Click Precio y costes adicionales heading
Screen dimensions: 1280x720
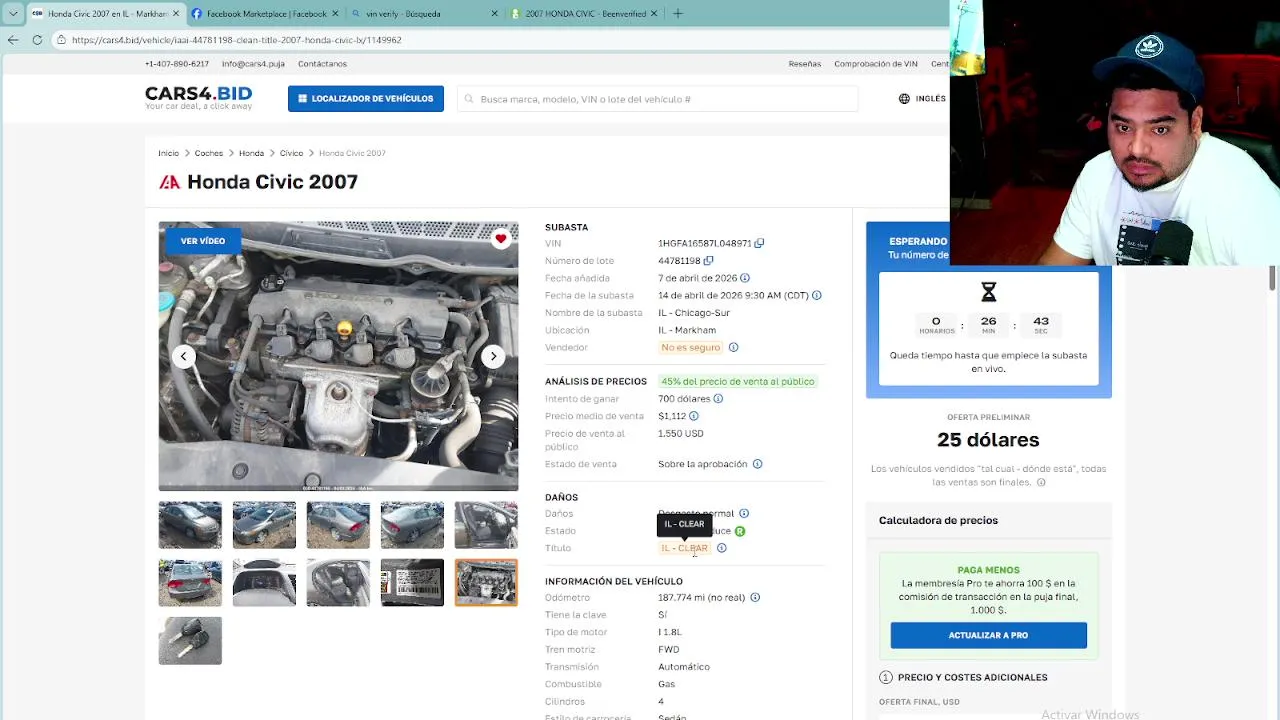coord(972,678)
